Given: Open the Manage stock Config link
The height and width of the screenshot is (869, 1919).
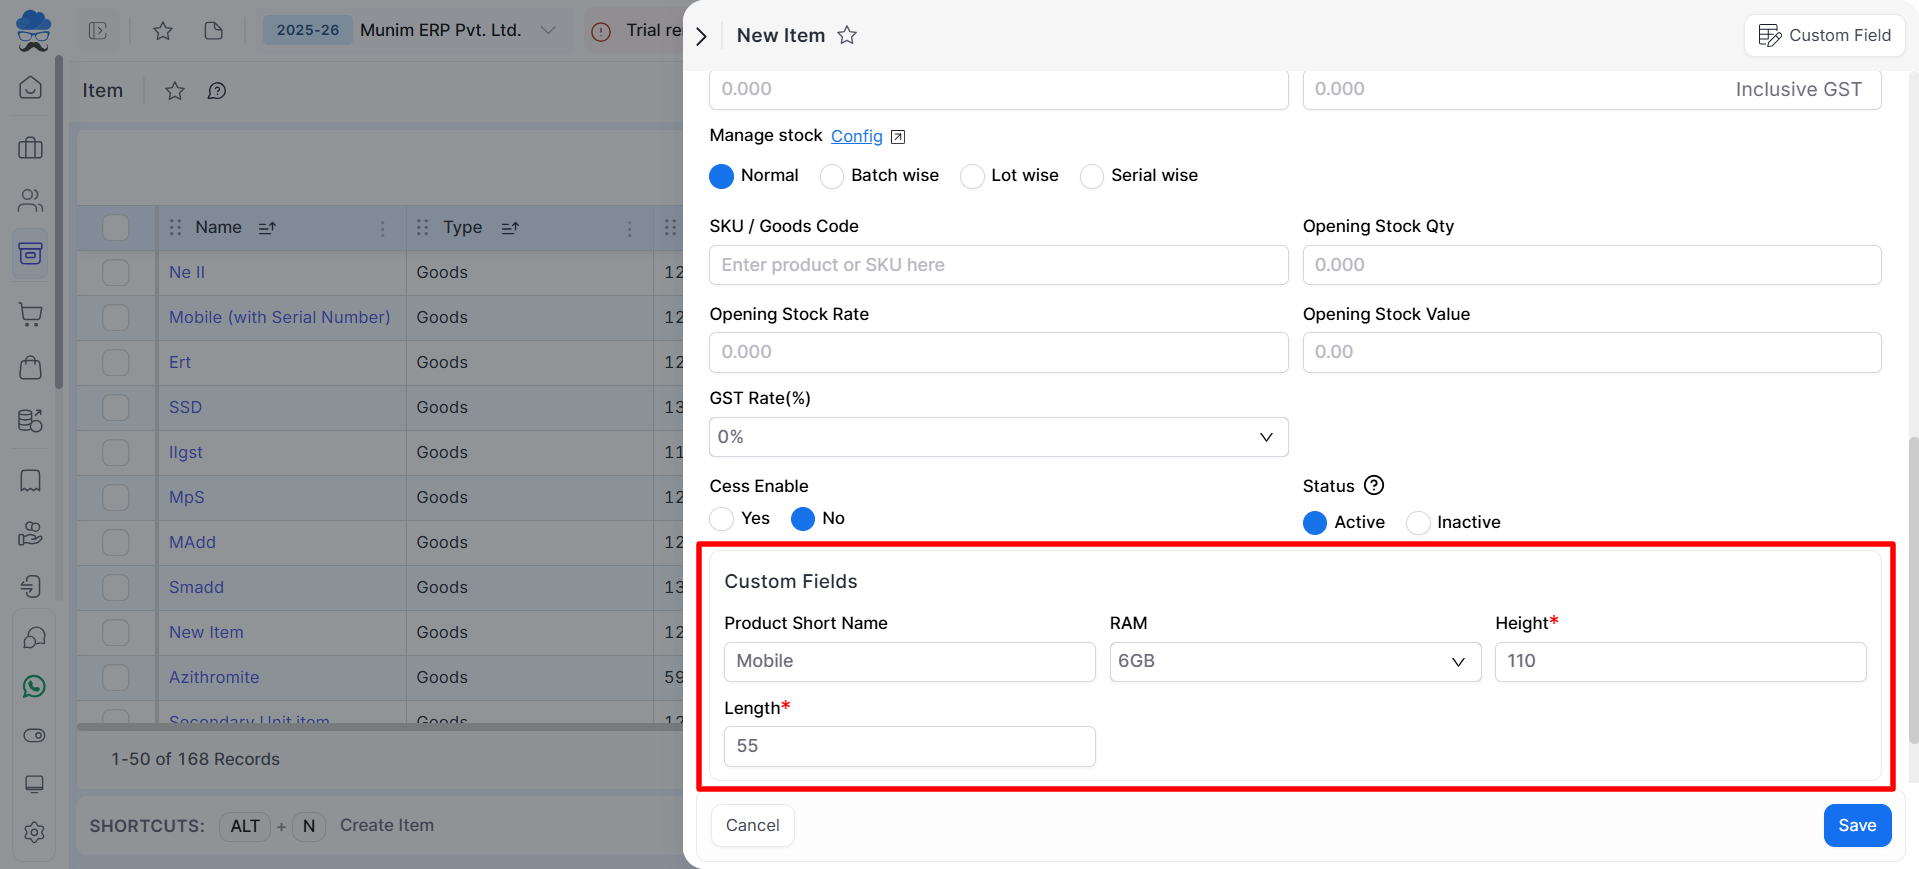Looking at the screenshot, I should click(x=857, y=136).
